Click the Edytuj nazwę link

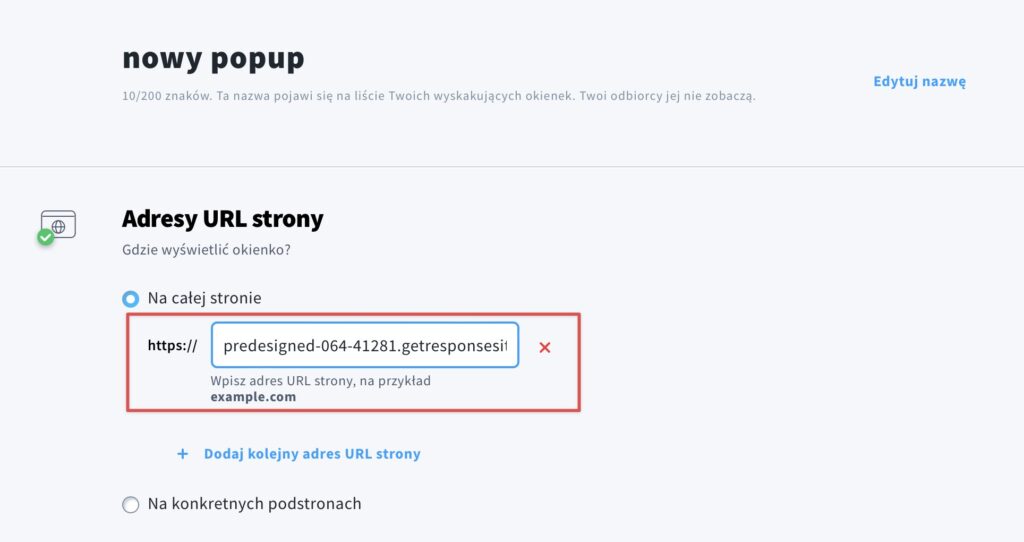[x=920, y=82]
